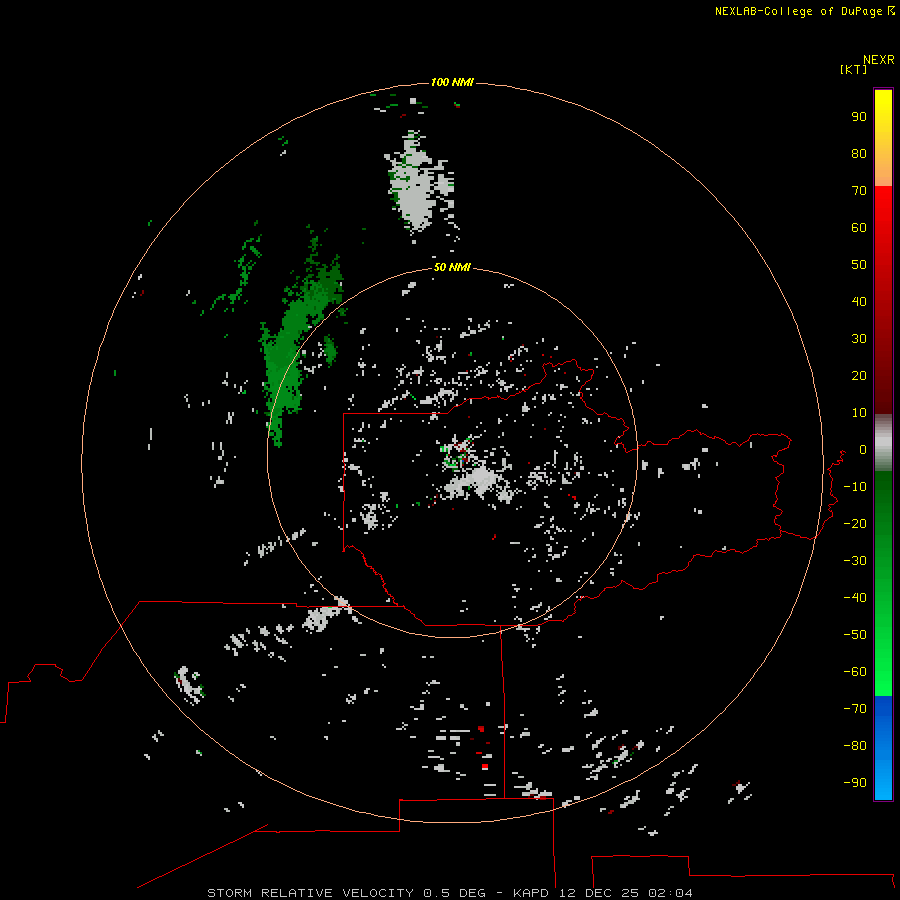Click the 70 value on velocity scale
Screen dimensions: 900x900
859,191
